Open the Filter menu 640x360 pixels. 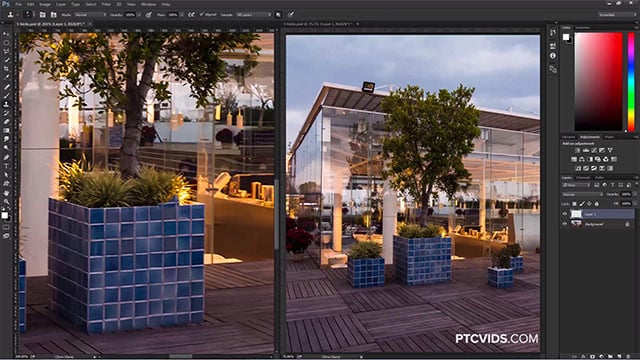(106, 4)
